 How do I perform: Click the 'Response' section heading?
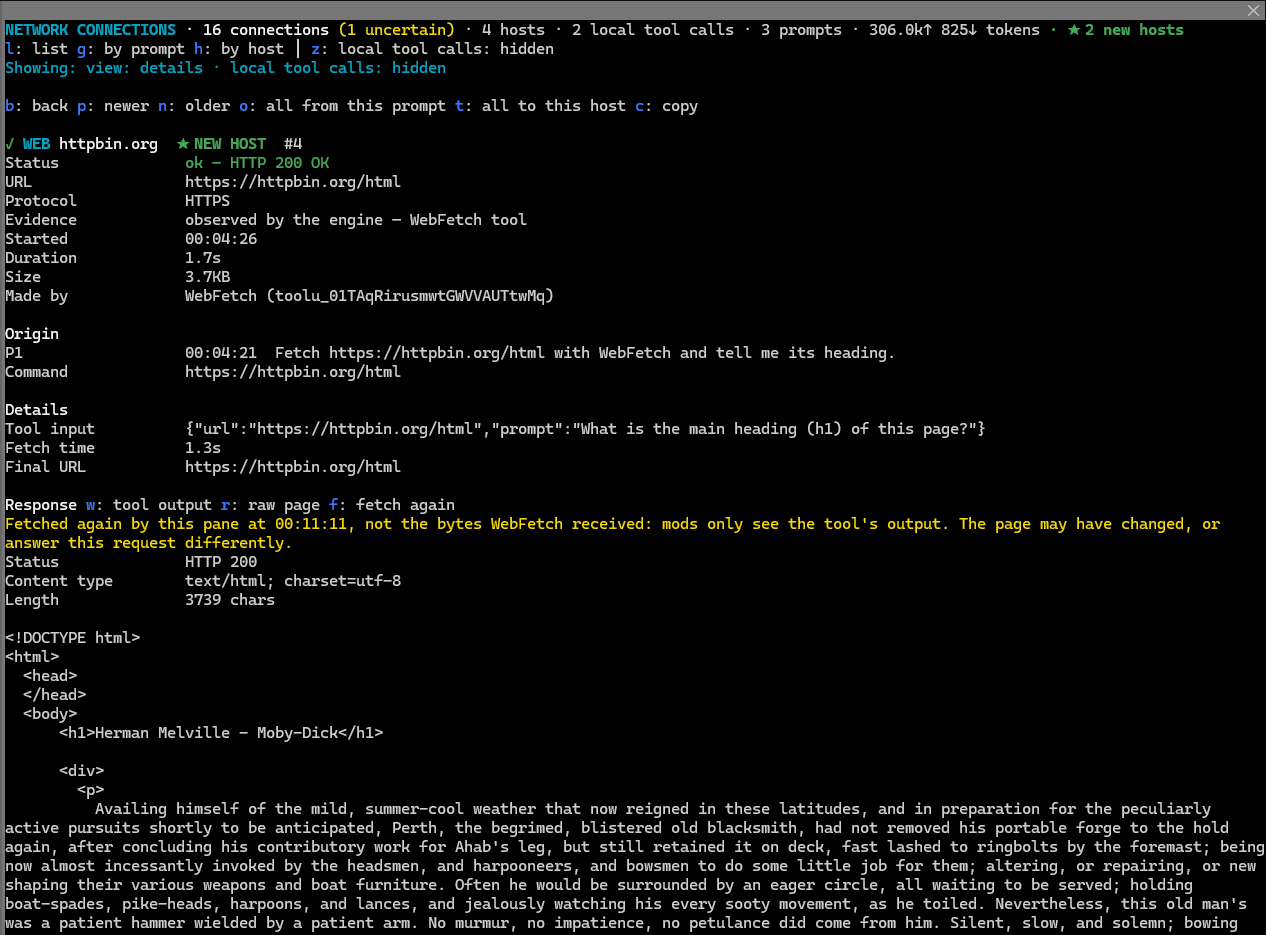40,504
